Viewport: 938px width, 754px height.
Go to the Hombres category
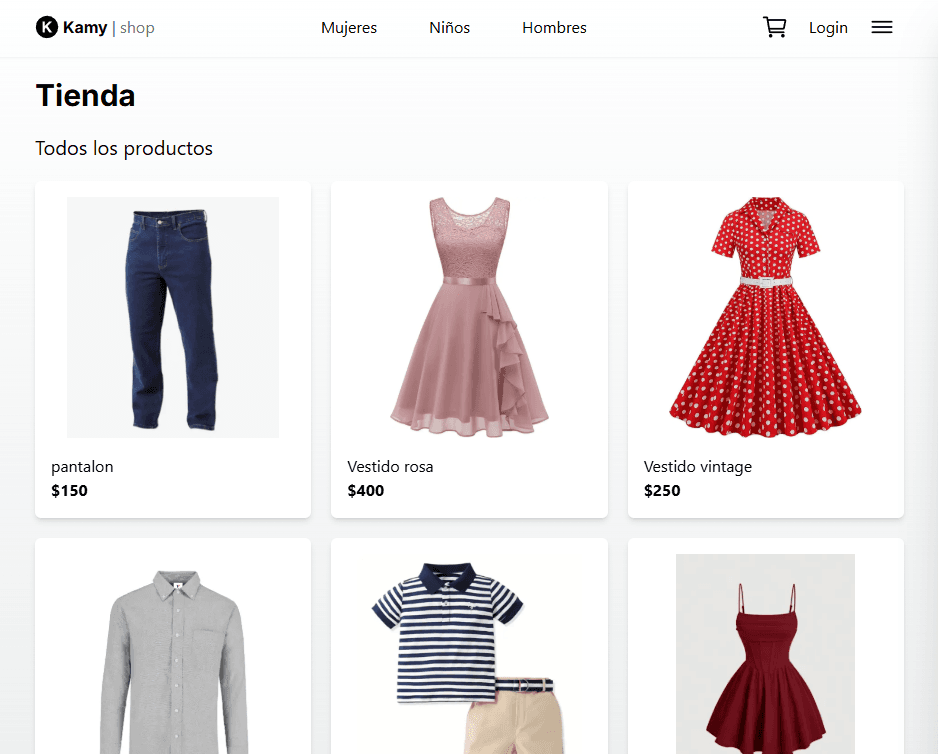(554, 28)
